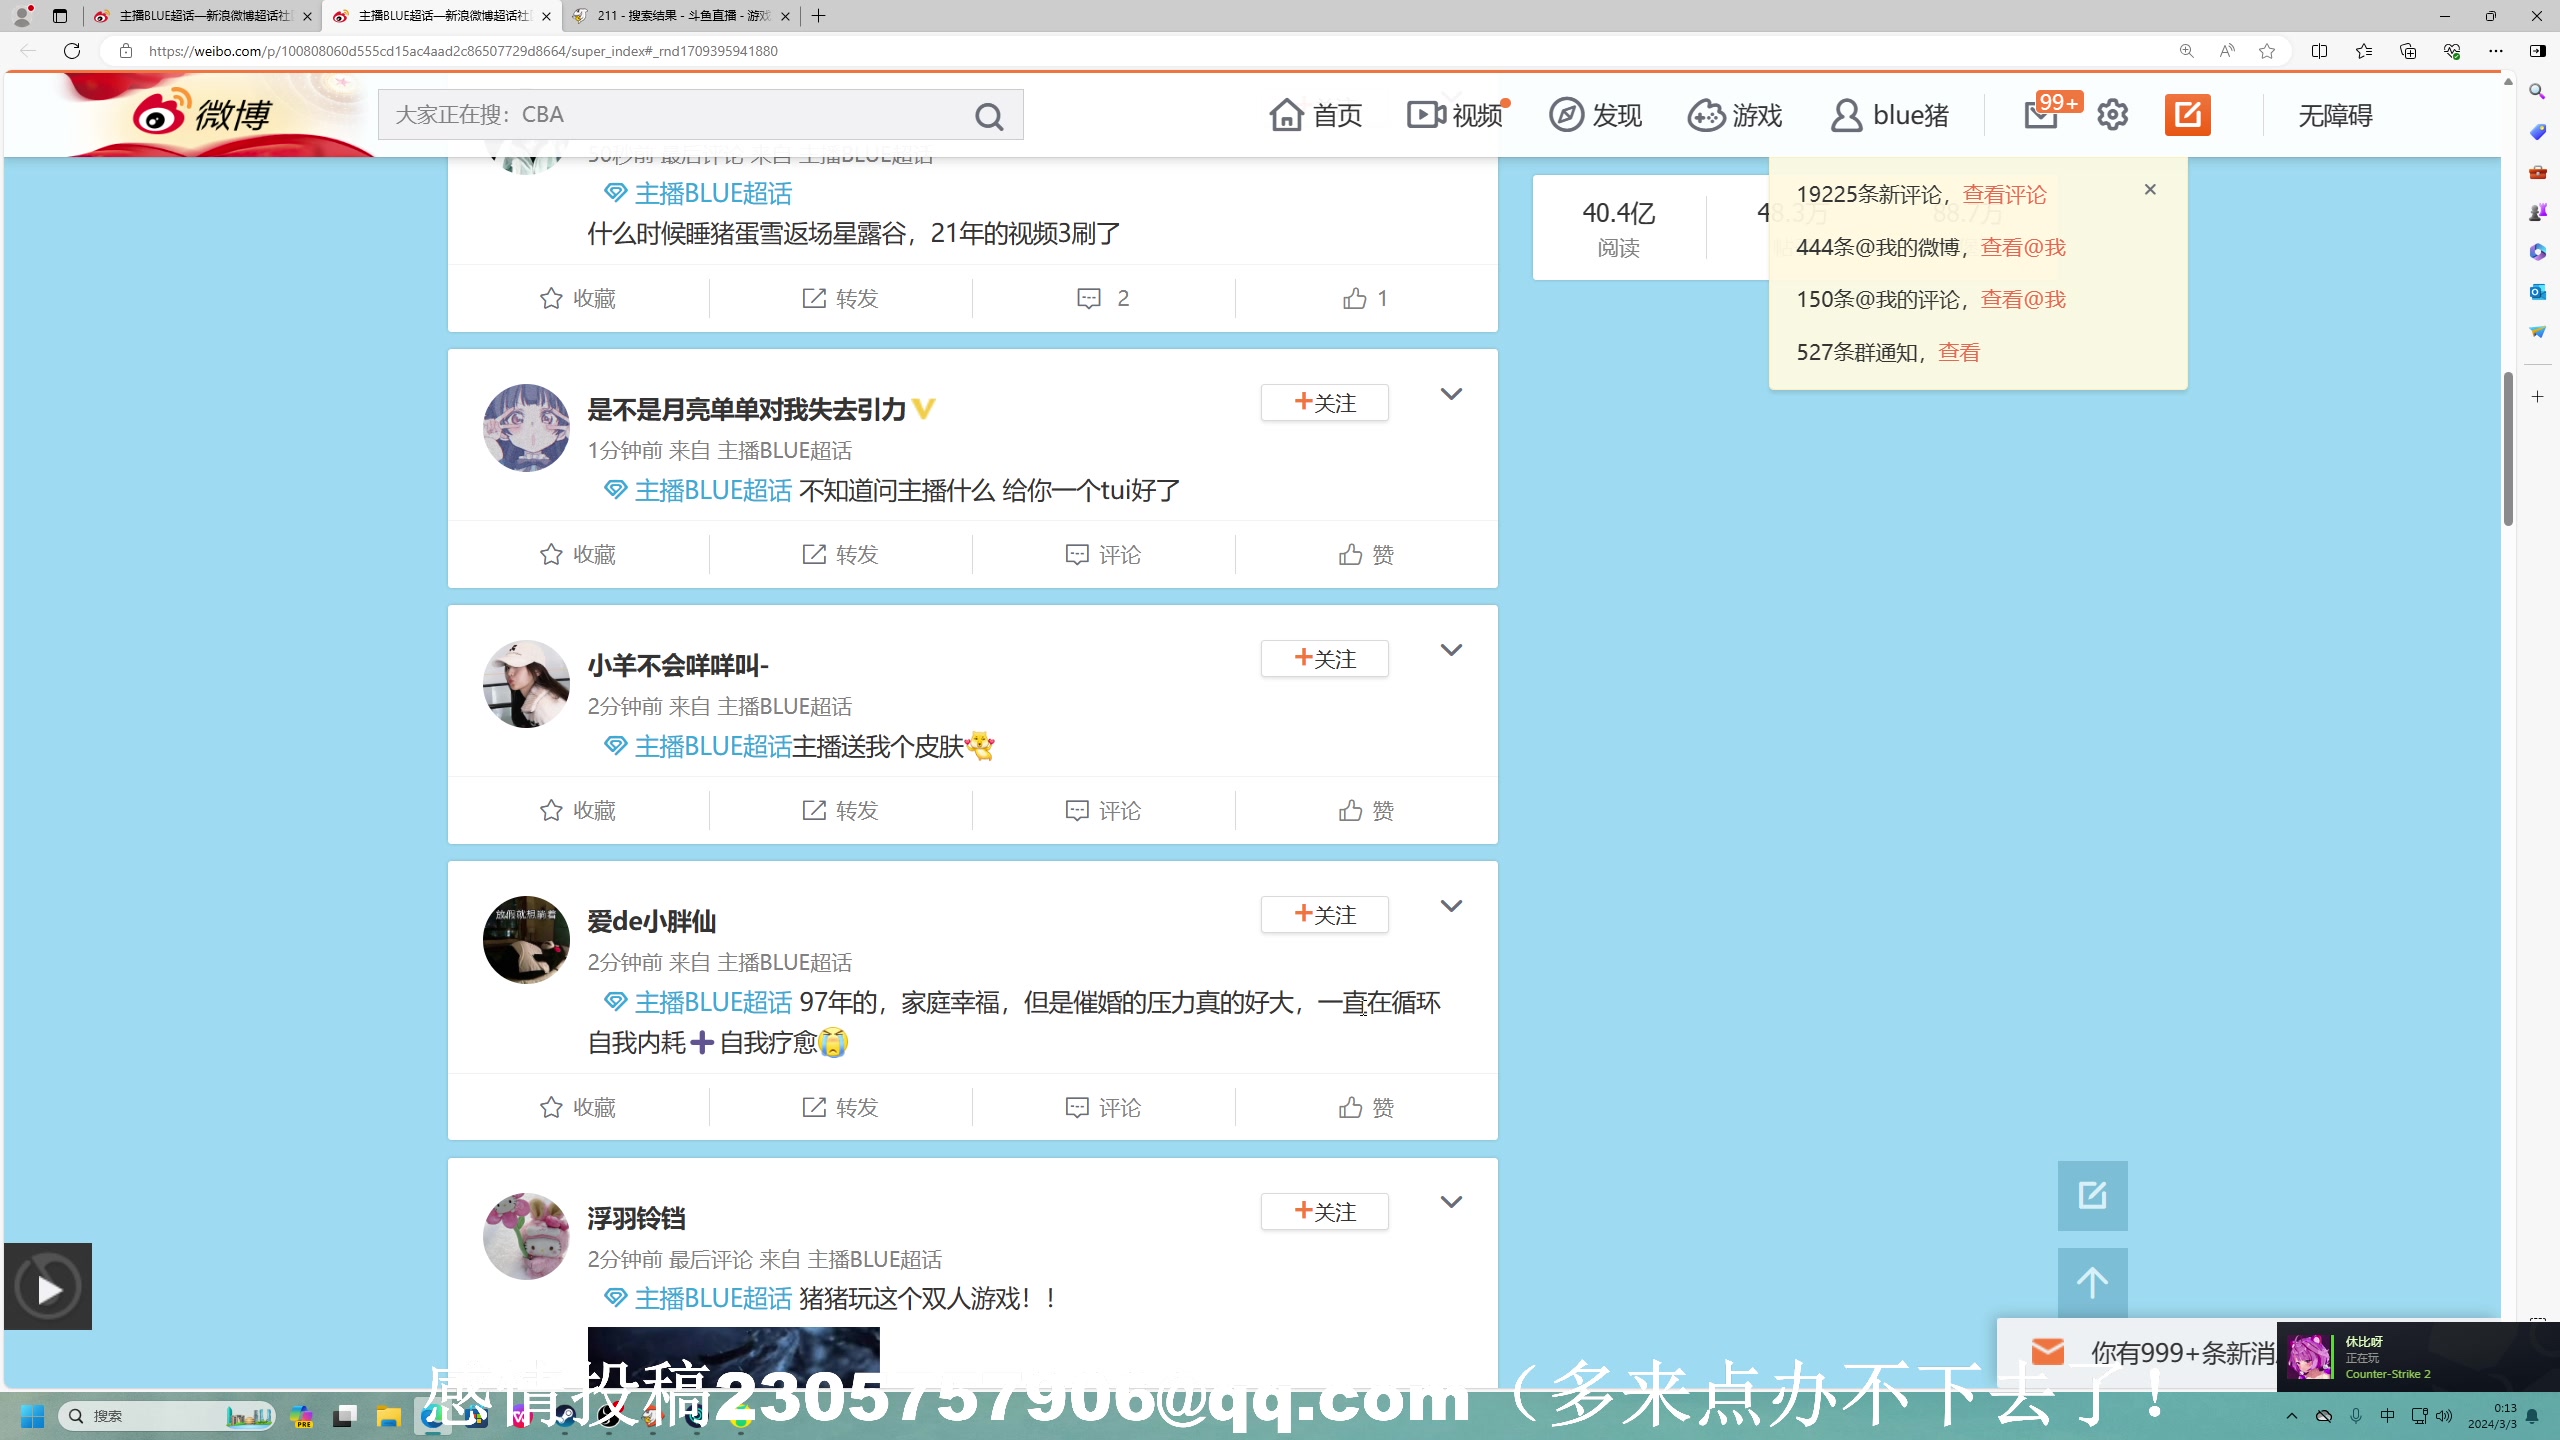This screenshot has height=1440, width=2560.
Task: Click the orange compose post icon
Action: tap(2187, 115)
